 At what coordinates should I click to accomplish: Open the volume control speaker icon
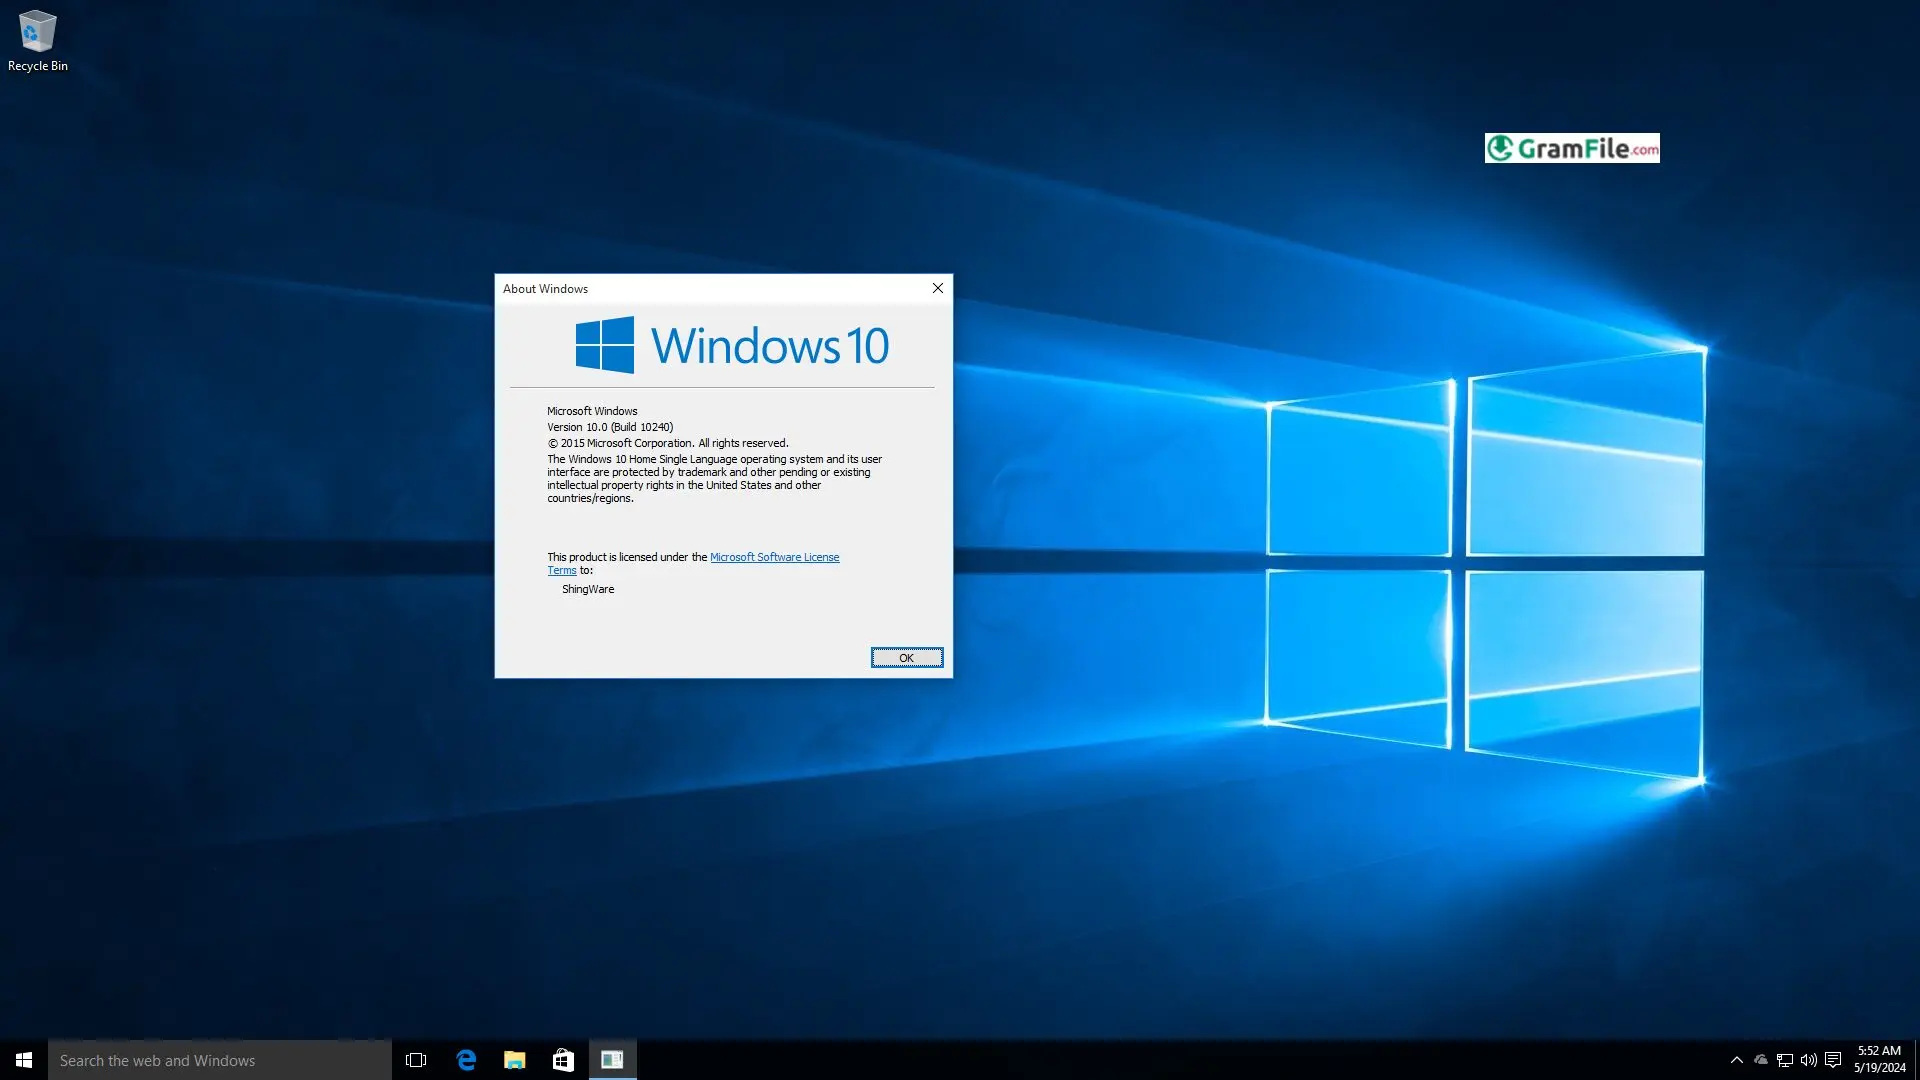1809,1060
